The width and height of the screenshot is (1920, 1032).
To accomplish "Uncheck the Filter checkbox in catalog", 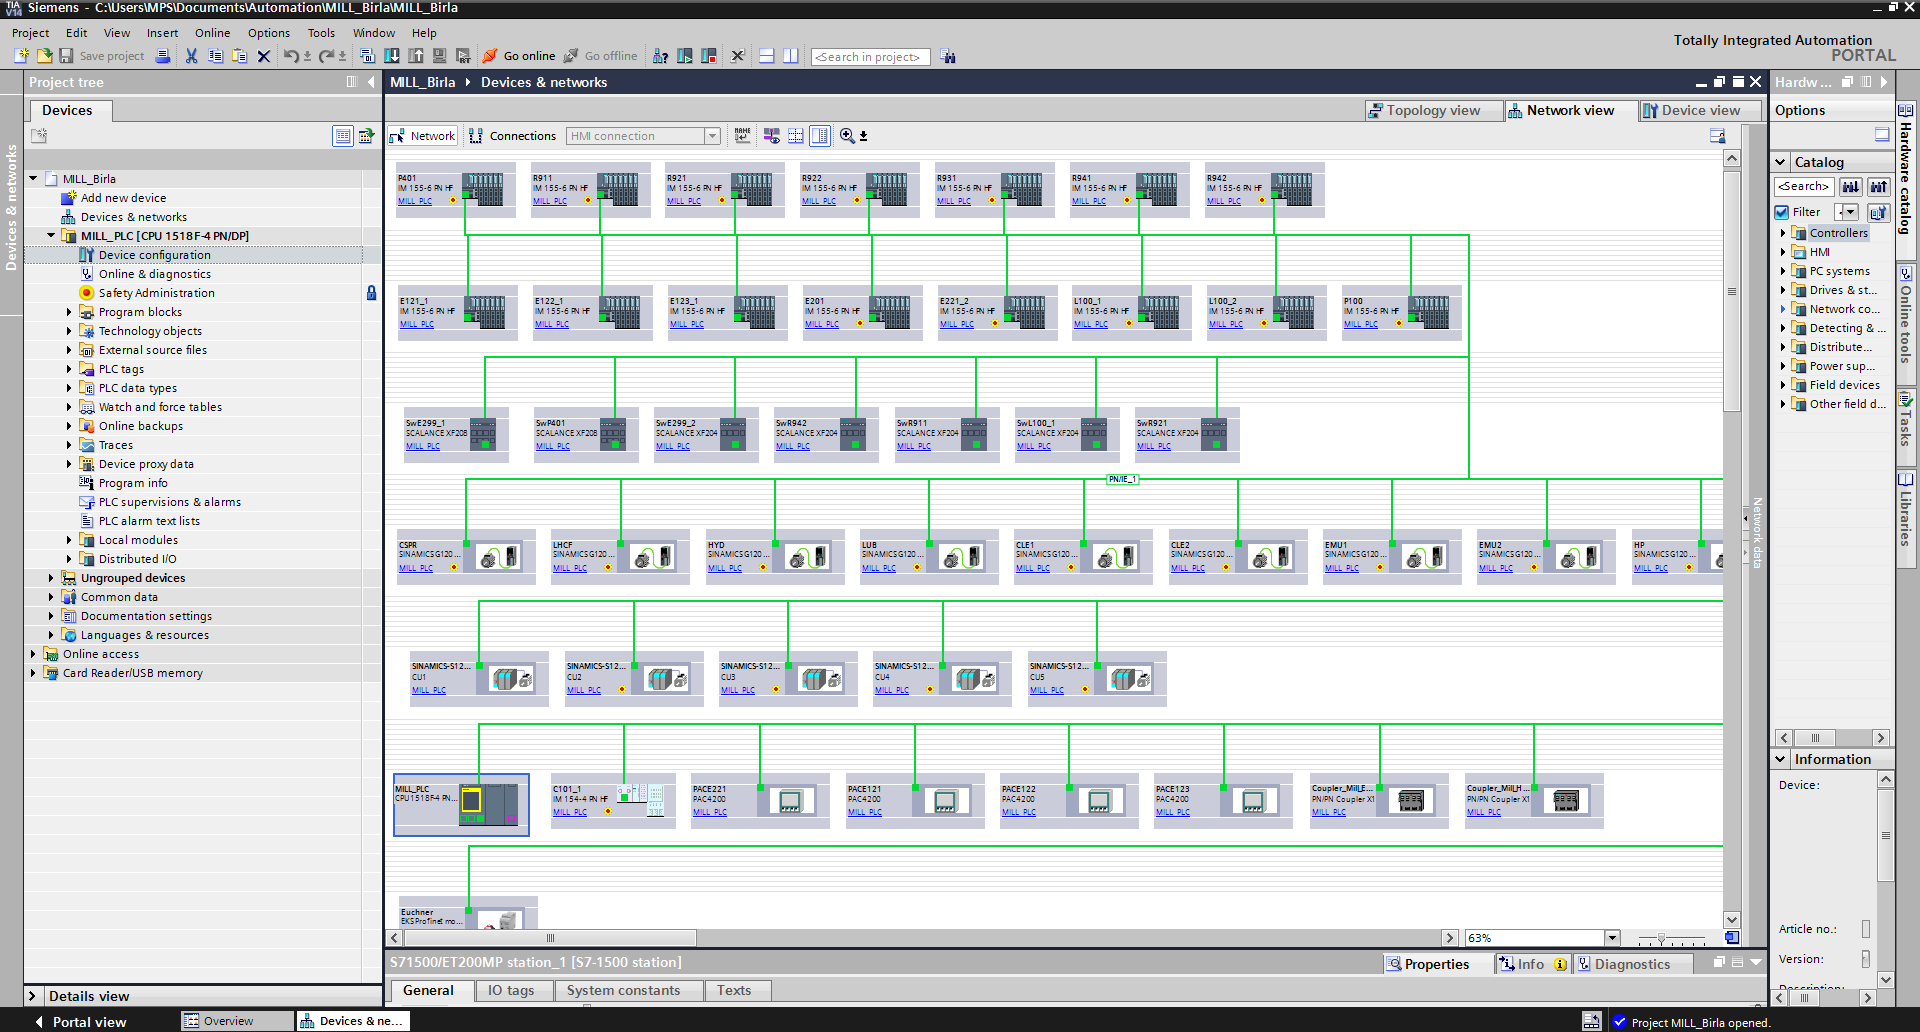I will 1782,212.
